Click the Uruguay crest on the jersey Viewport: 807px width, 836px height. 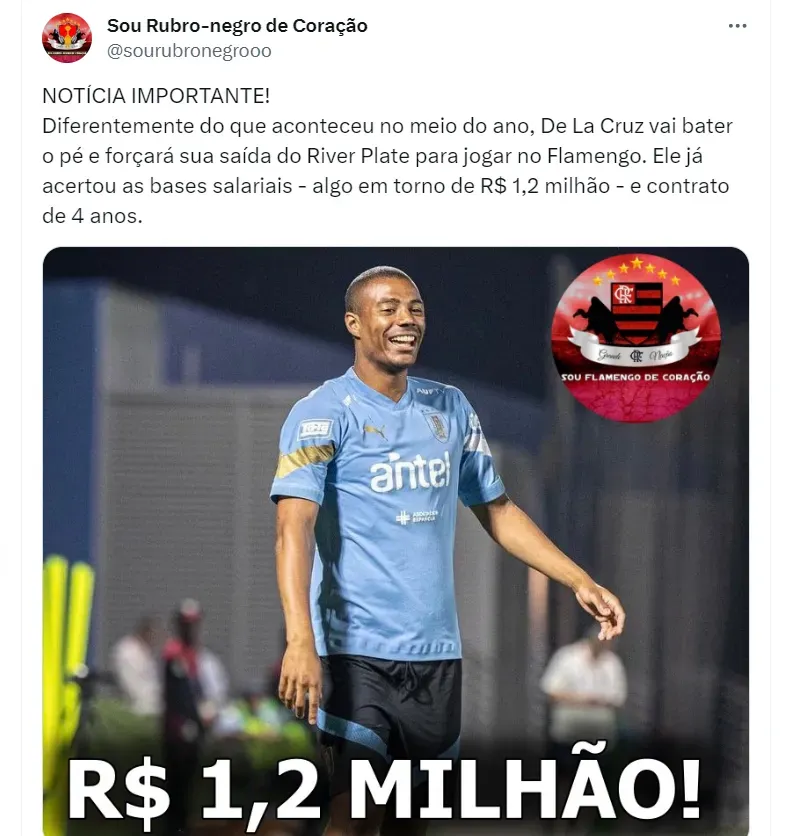(437, 427)
